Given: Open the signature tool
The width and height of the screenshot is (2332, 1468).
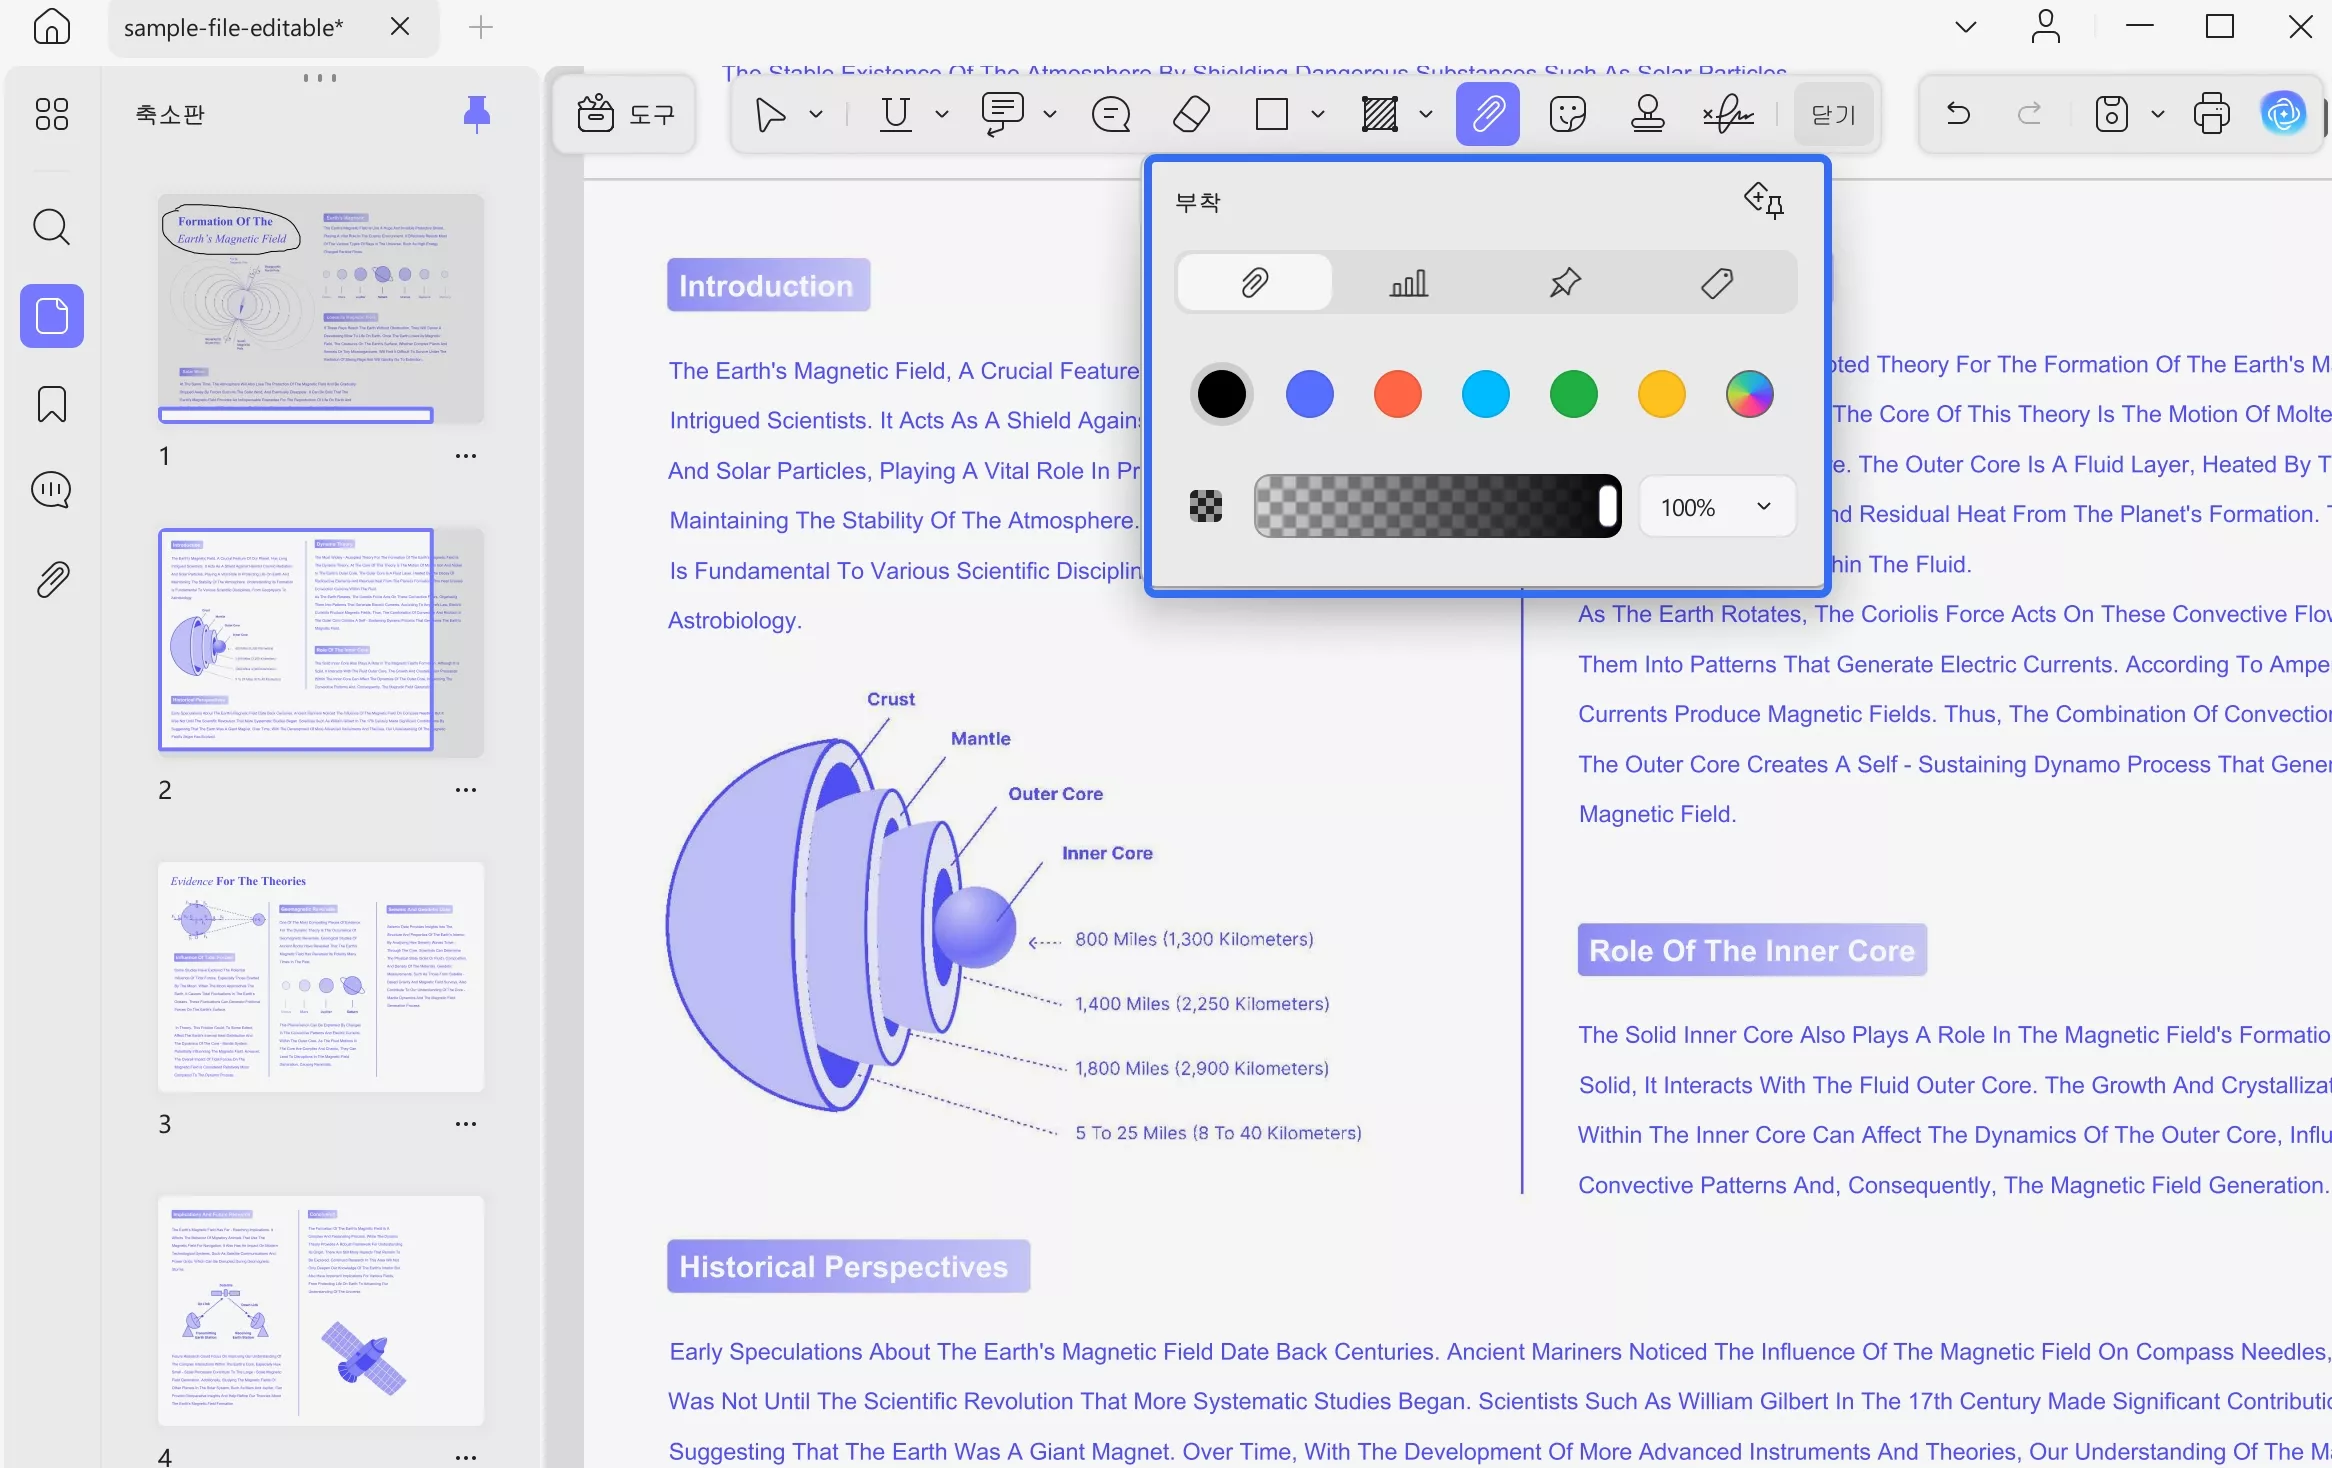Looking at the screenshot, I should point(1728,114).
